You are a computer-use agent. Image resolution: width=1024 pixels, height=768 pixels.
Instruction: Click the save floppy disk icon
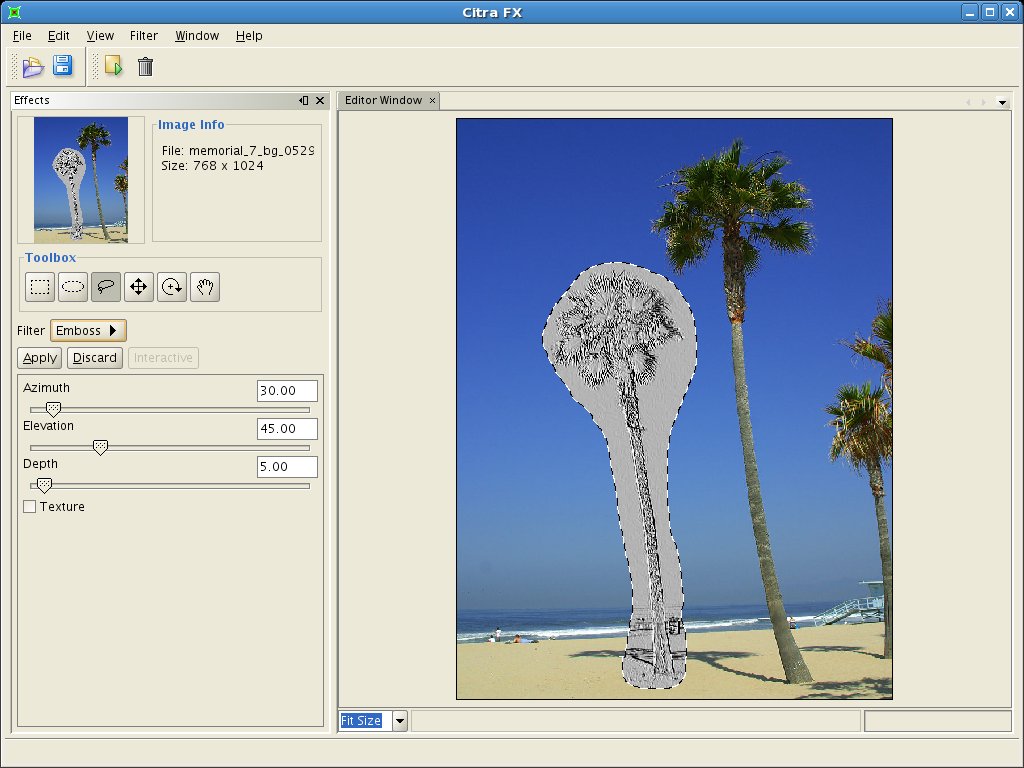coord(62,67)
